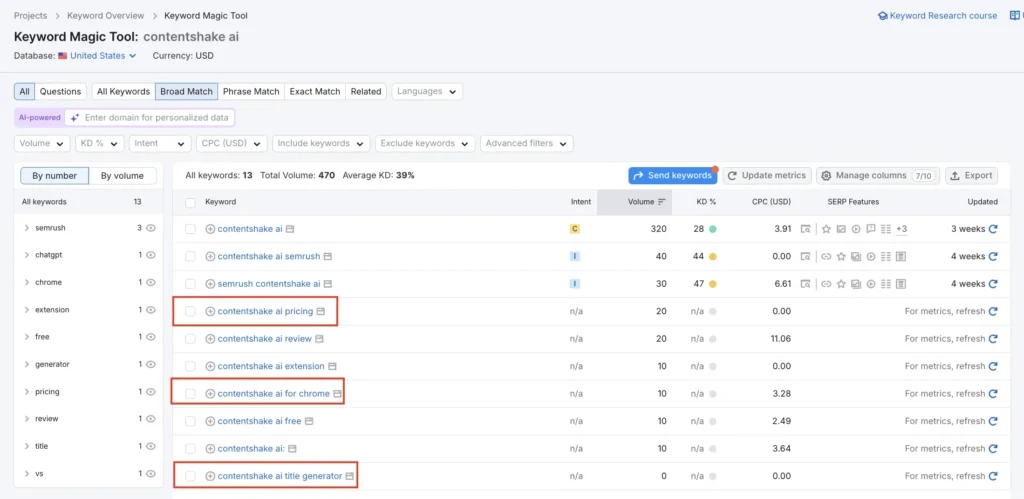
Task: Add contentshake ai semrush with plus icon
Action: (210, 257)
